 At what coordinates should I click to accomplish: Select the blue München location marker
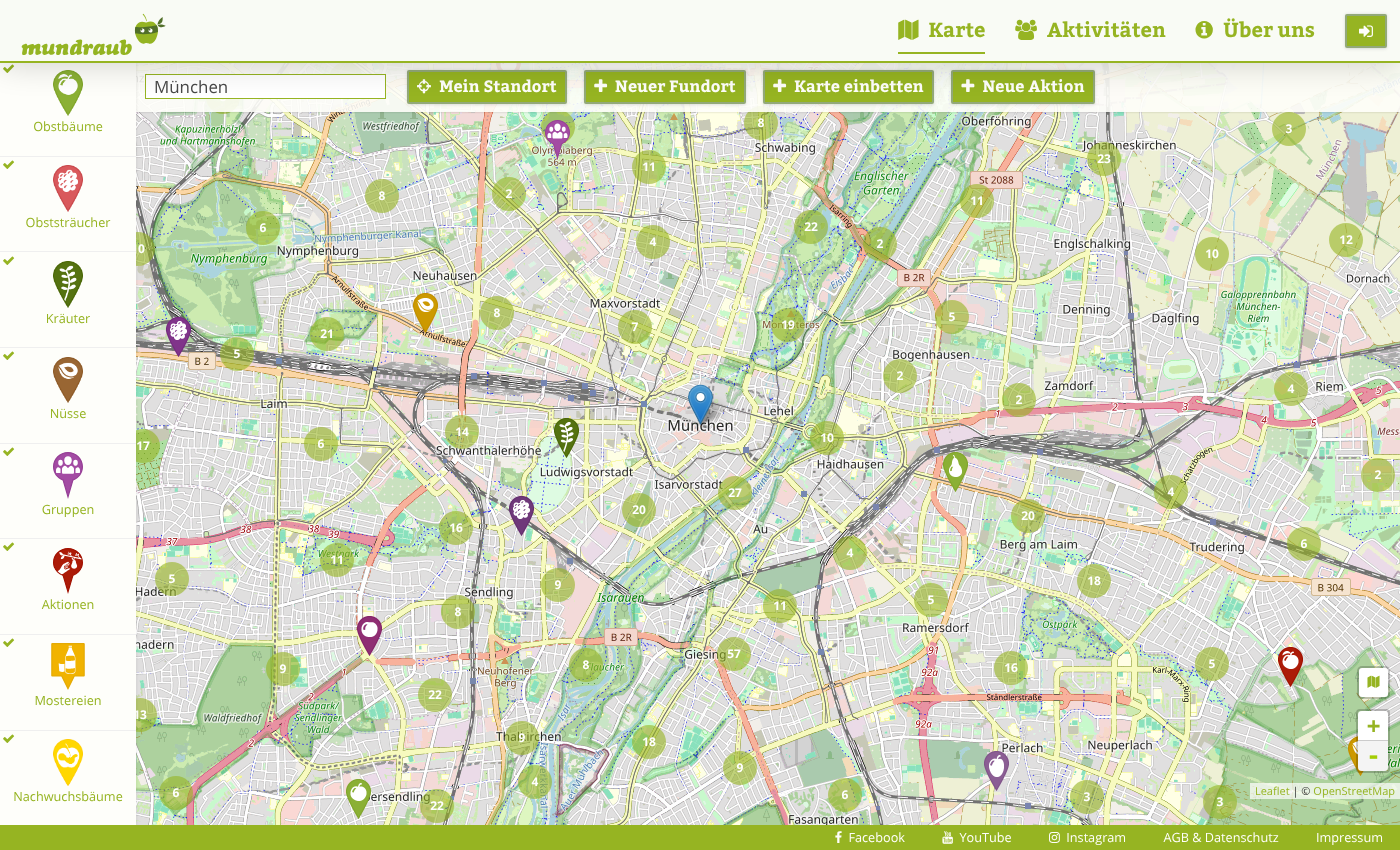pos(700,404)
